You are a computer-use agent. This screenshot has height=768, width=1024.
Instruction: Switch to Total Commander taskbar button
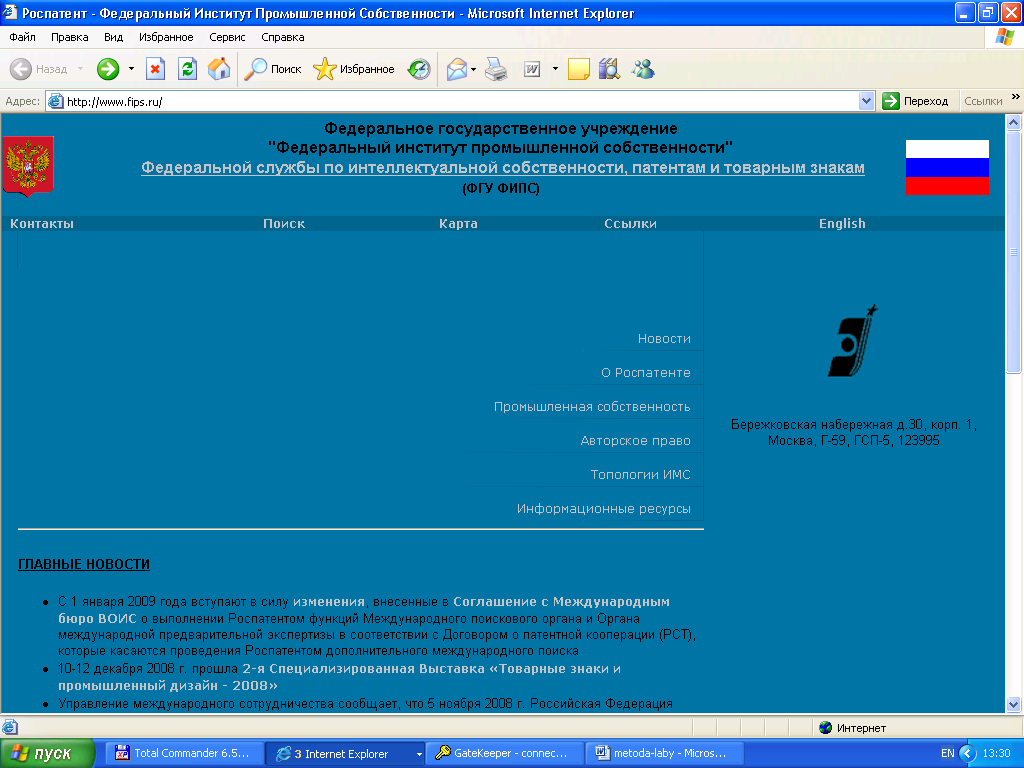pos(184,754)
